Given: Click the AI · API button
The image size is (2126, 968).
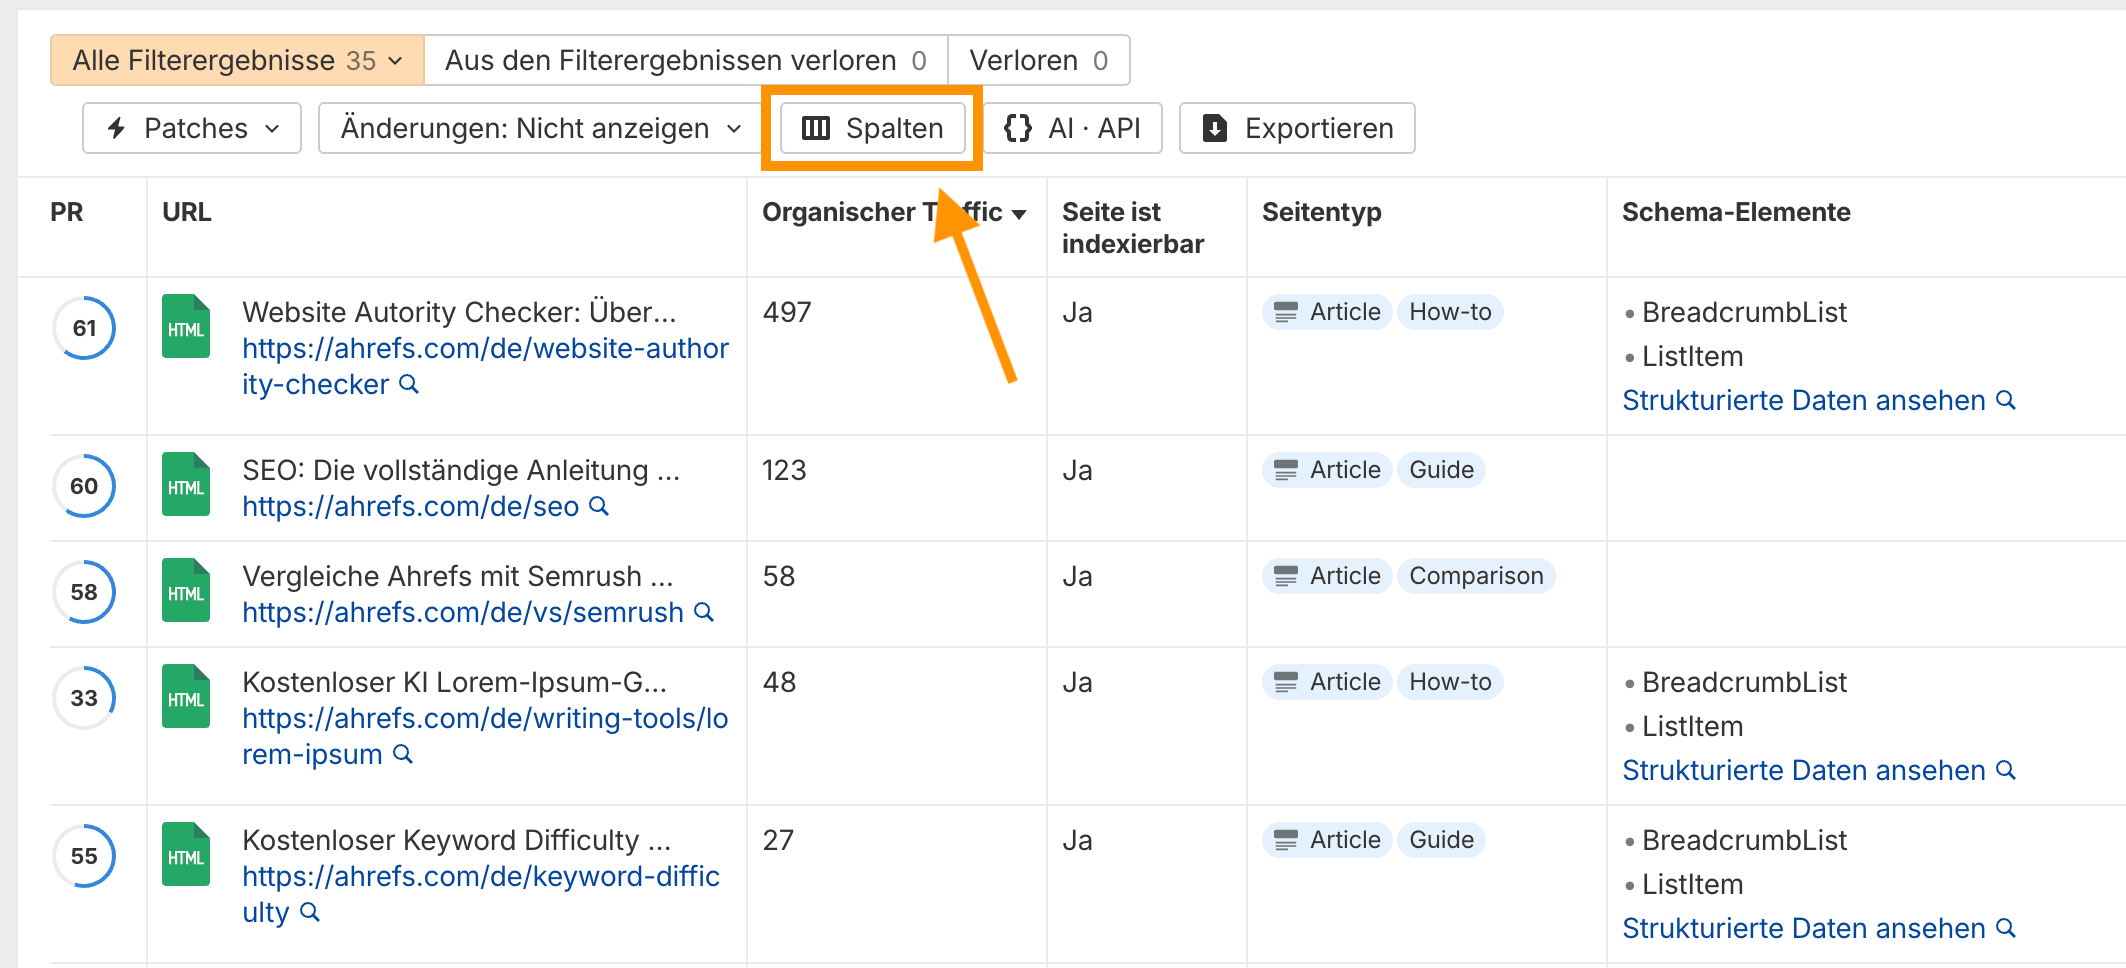Looking at the screenshot, I should (x=1072, y=128).
